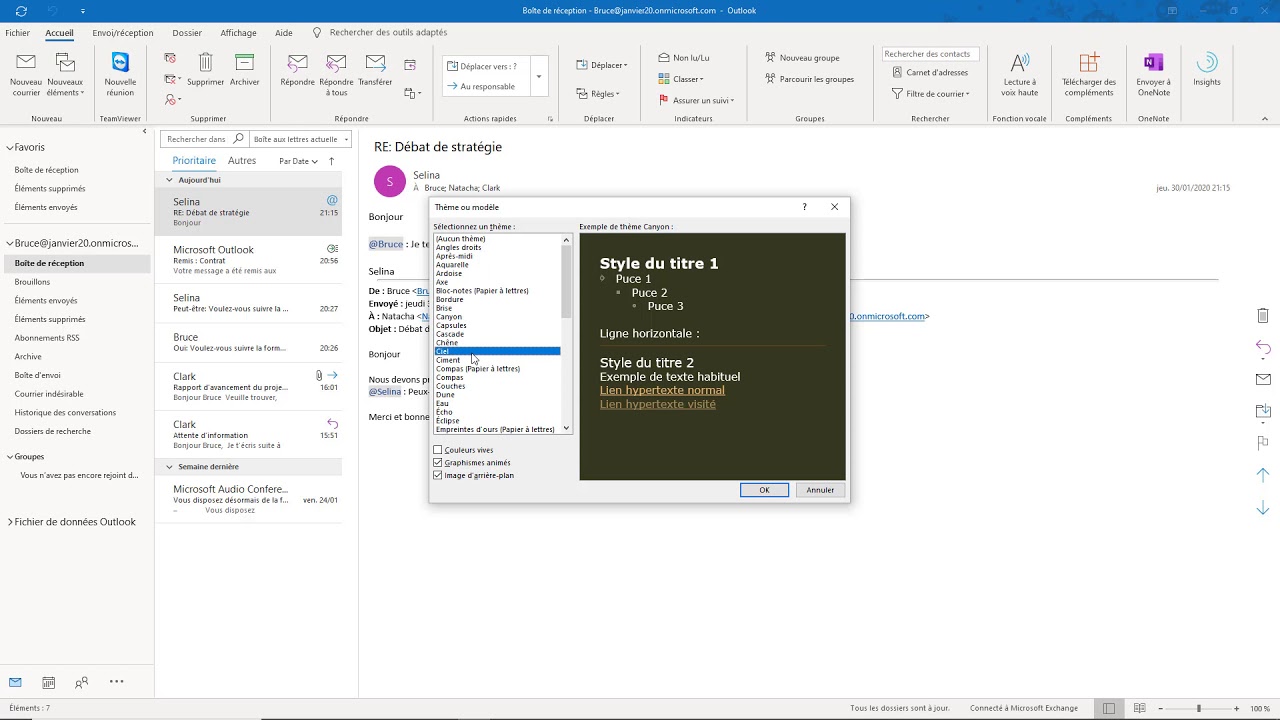Click in Rechercher des contacts field
1280x720 pixels.
click(929, 54)
